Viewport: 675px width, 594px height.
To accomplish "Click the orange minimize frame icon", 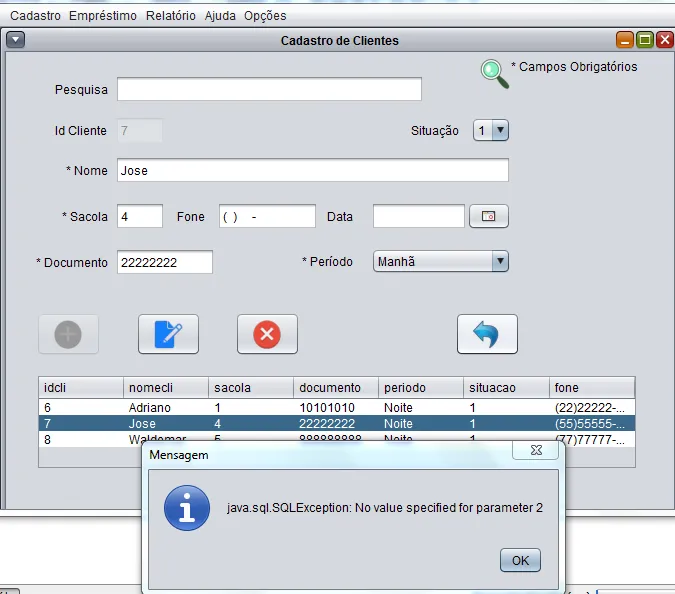I will [625, 40].
